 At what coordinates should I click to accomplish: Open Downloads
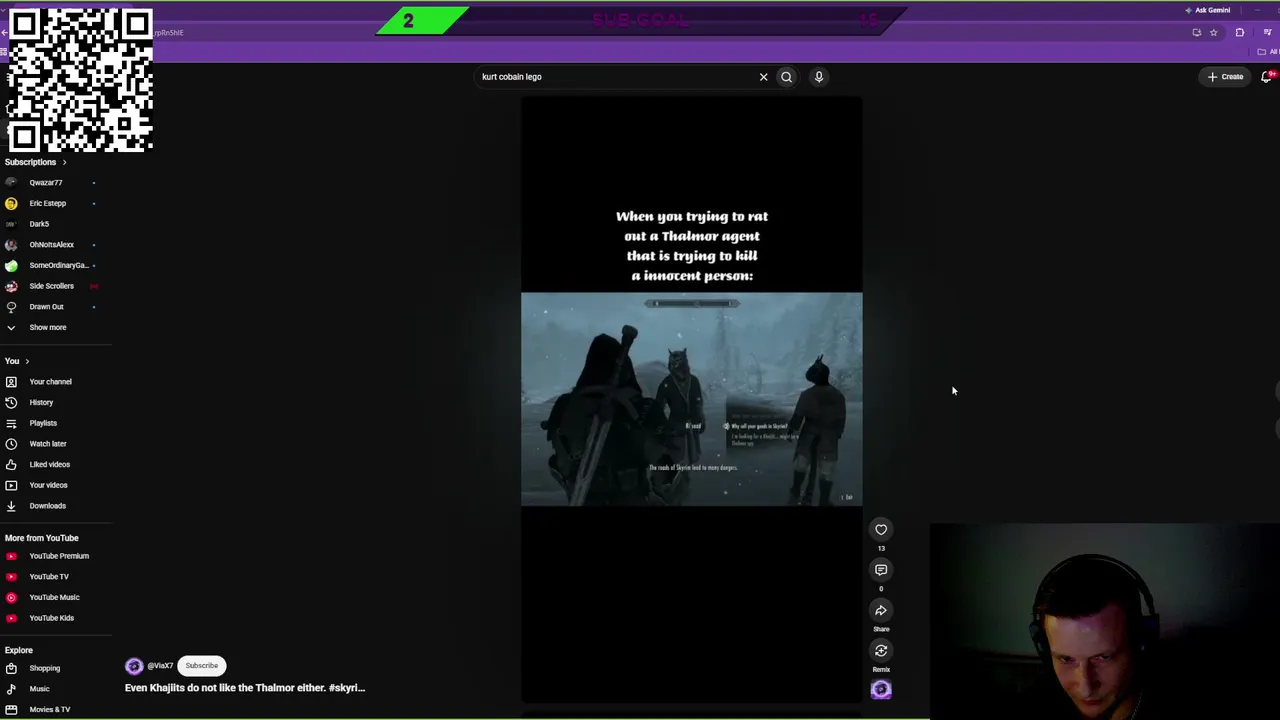click(50, 506)
